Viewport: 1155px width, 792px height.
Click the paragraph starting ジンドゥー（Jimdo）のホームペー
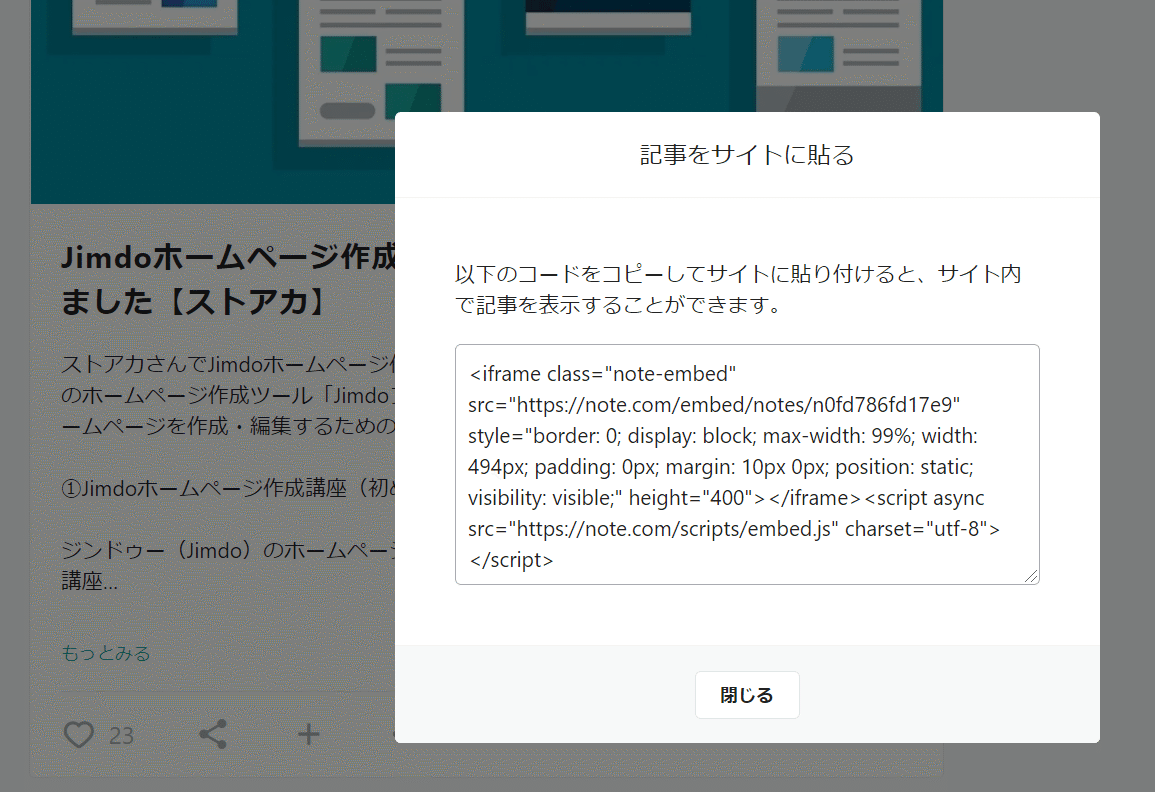click(228, 566)
